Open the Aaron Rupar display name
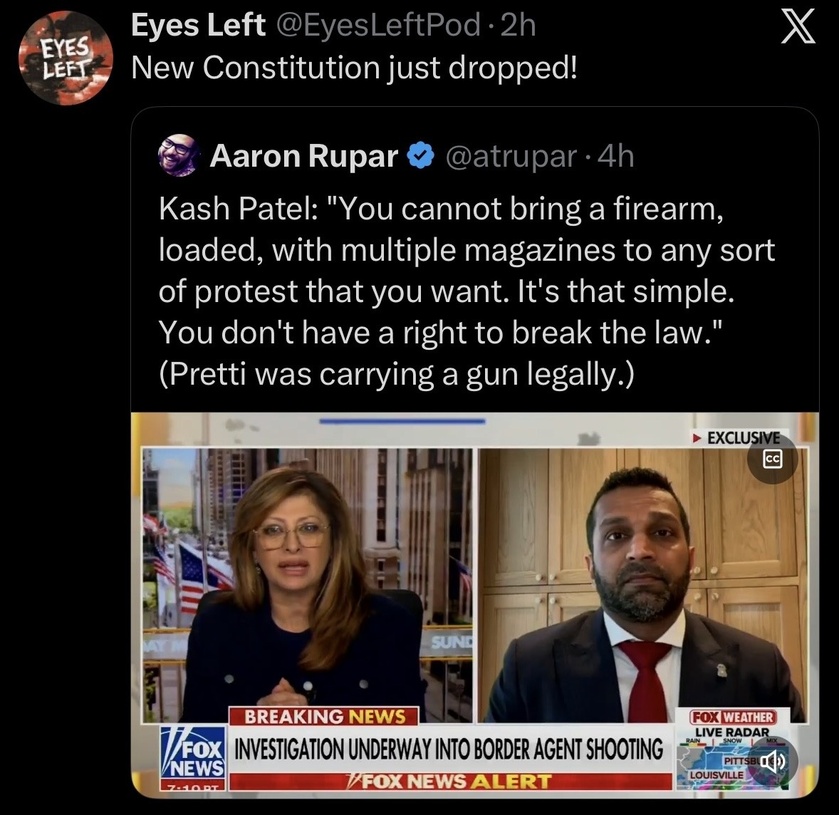The width and height of the screenshot is (839, 815). pos(304,156)
